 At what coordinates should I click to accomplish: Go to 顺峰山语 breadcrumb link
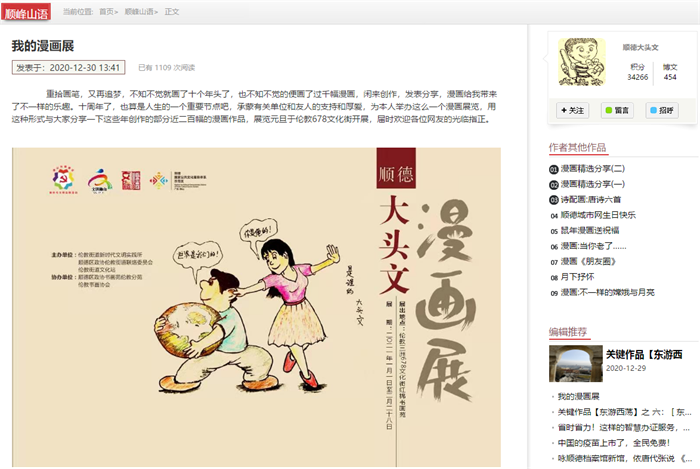coord(139,12)
